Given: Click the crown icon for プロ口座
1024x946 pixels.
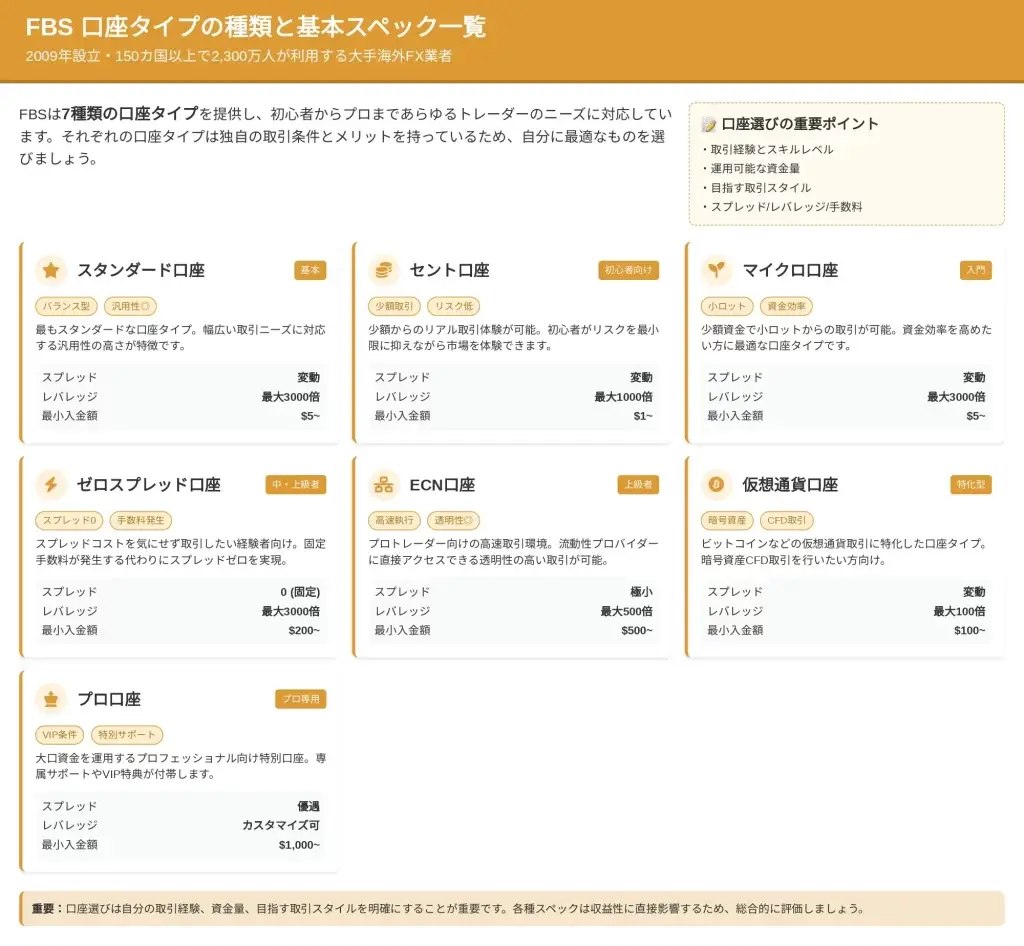Looking at the screenshot, I should pyautogui.click(x=51, y=699).
